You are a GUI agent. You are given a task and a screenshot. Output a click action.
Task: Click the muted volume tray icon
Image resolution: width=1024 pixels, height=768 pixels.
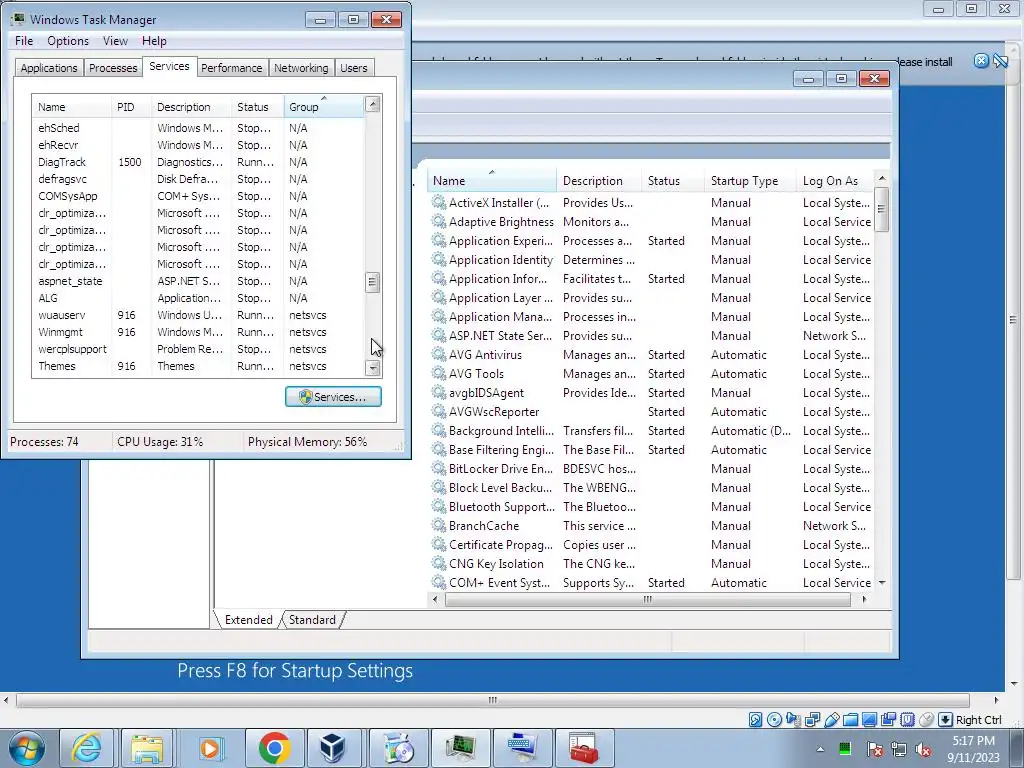click(923, 749)
